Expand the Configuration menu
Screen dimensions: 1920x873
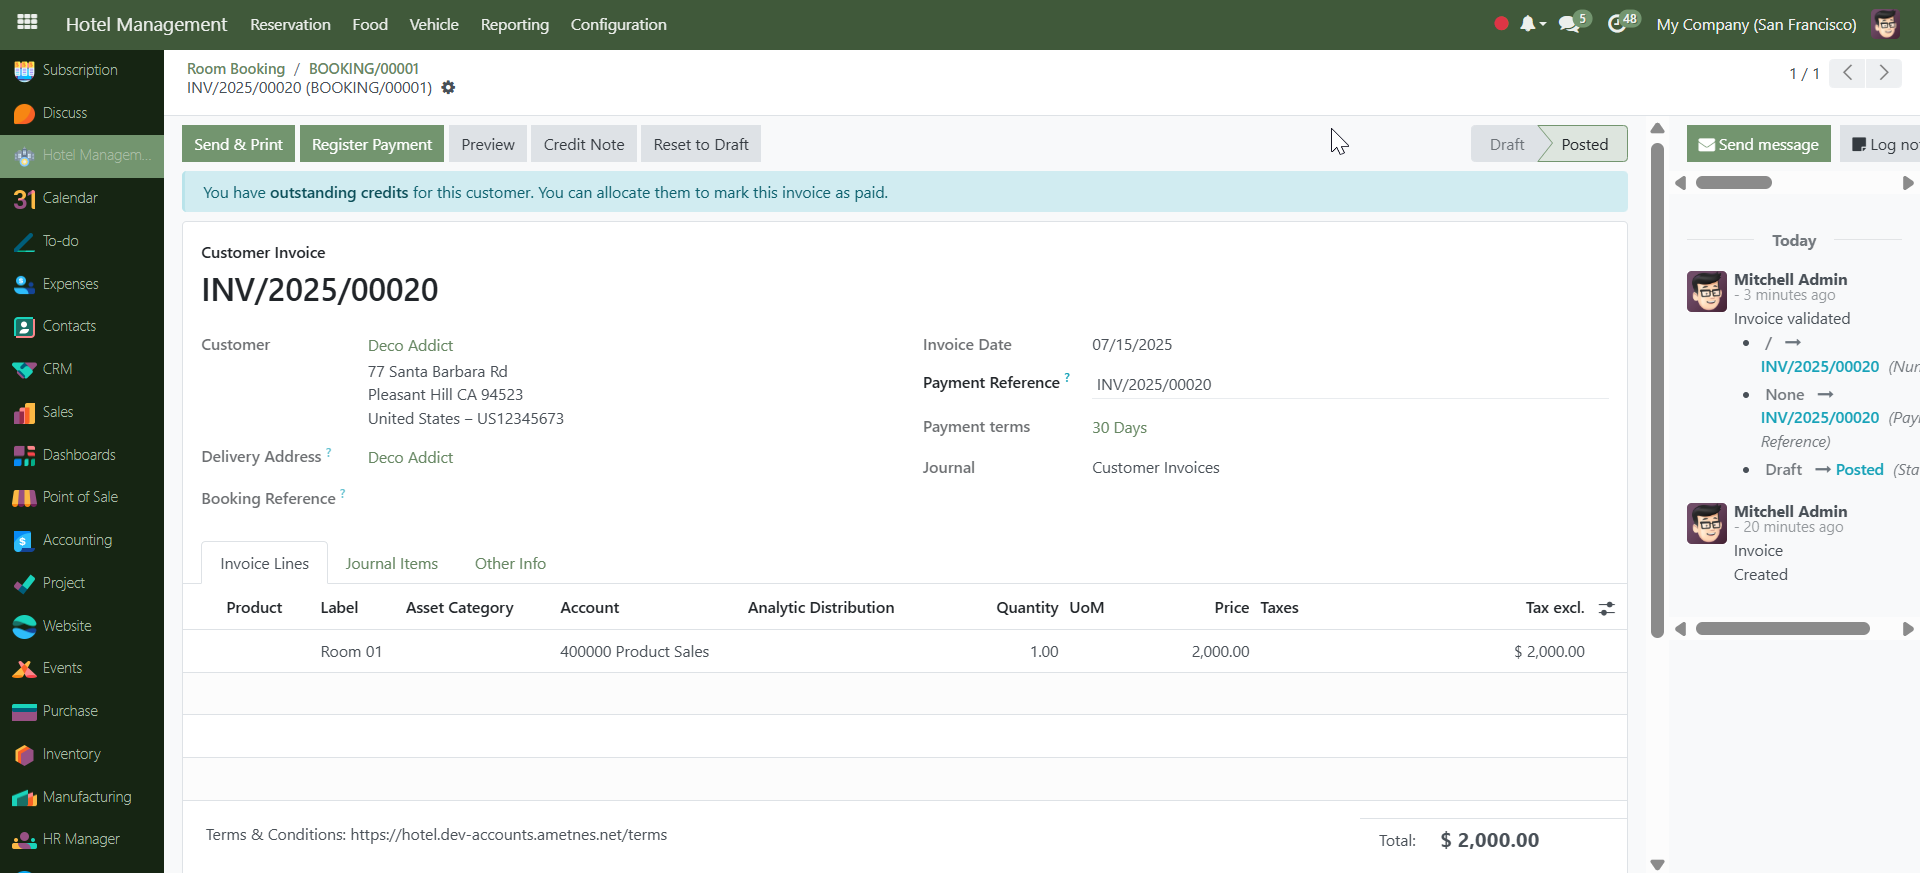[618, 24]
